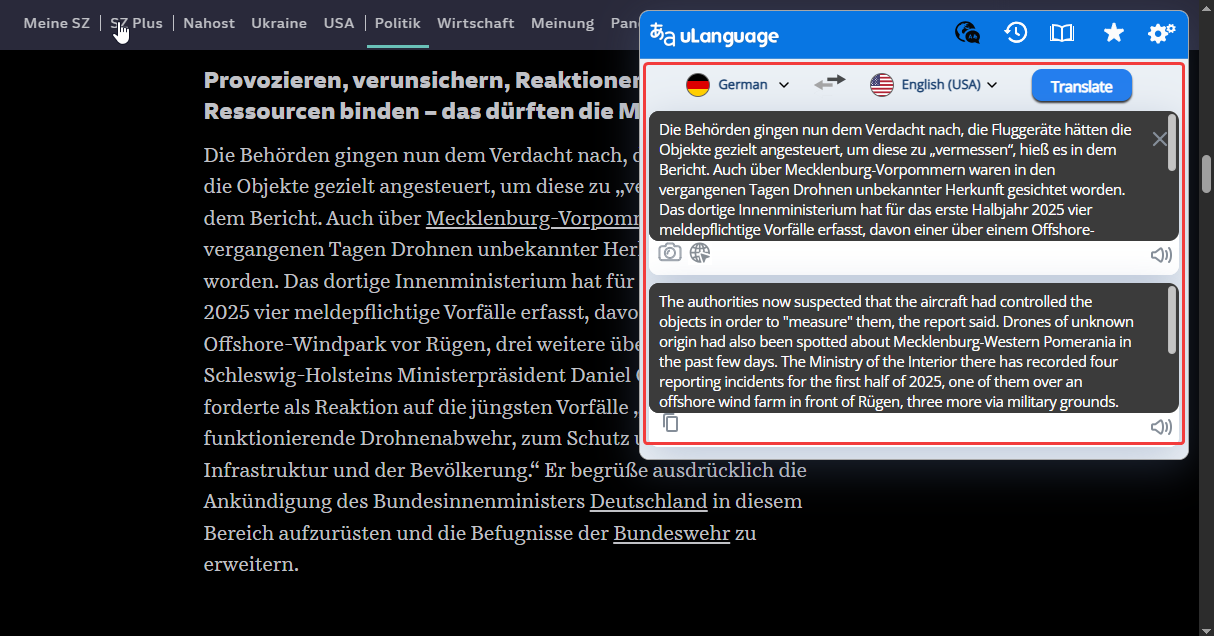Viewport: 1214px width, 636px height.
Task: Click the globe chat translate icon
Action: (x=967, y=34)
